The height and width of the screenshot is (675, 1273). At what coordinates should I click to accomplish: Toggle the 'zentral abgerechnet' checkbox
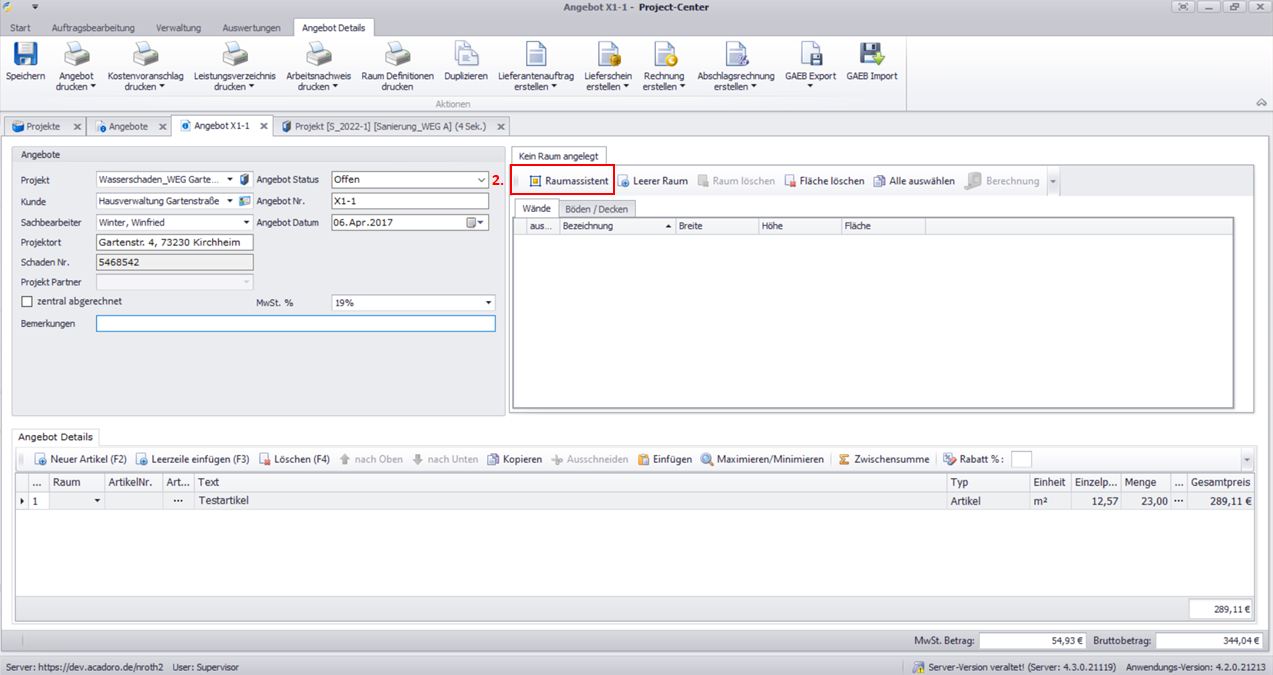(27, 301)
